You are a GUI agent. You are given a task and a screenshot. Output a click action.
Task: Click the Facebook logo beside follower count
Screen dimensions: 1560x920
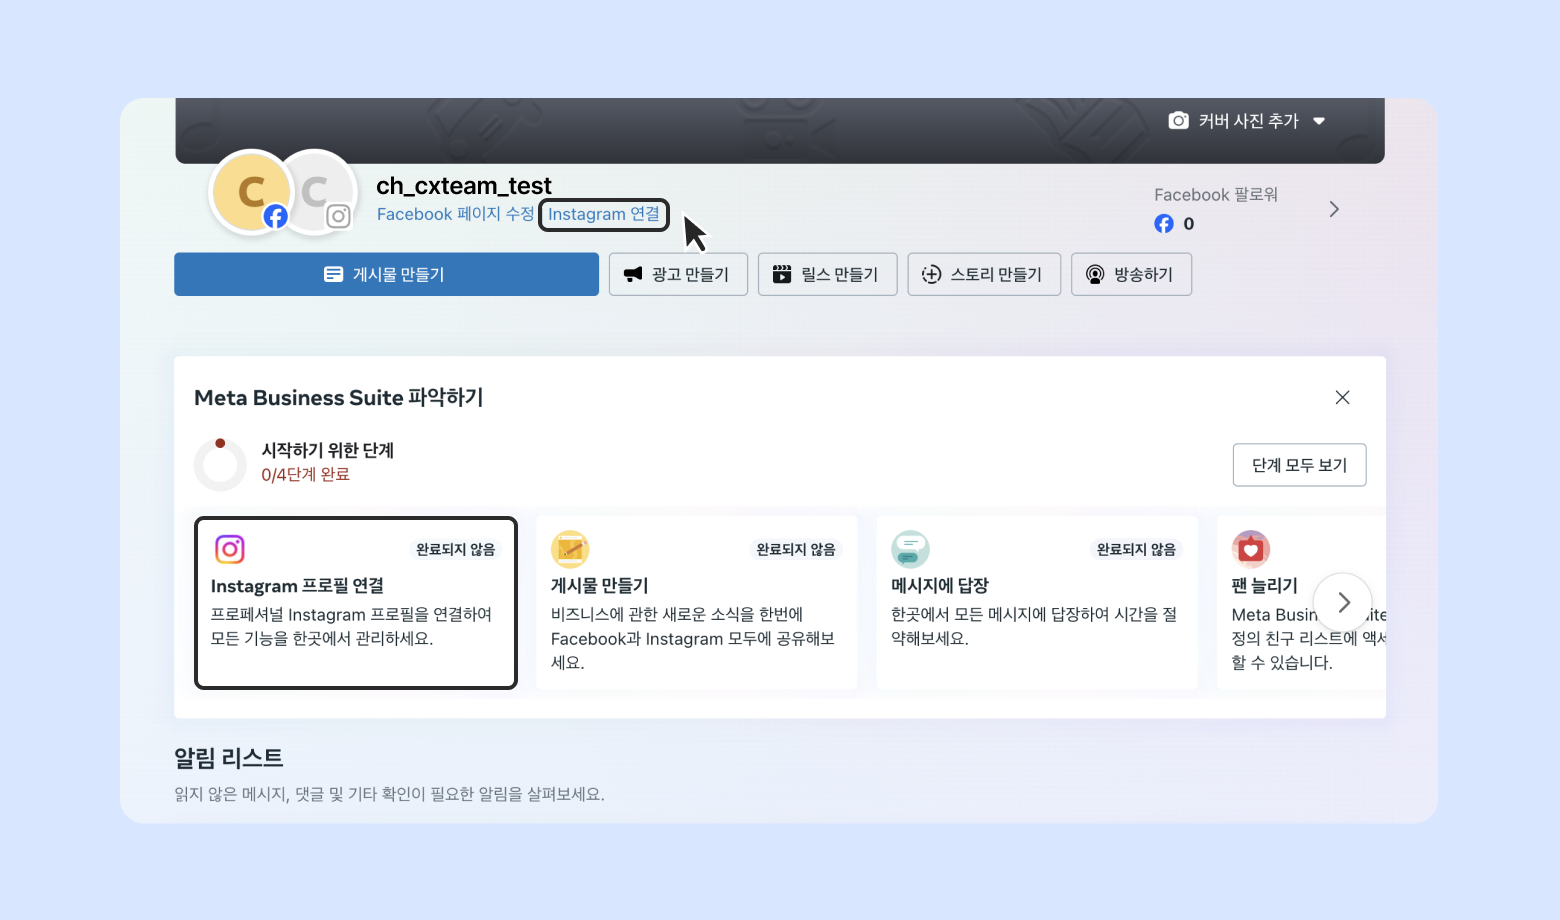click(x=1164, y=224)
